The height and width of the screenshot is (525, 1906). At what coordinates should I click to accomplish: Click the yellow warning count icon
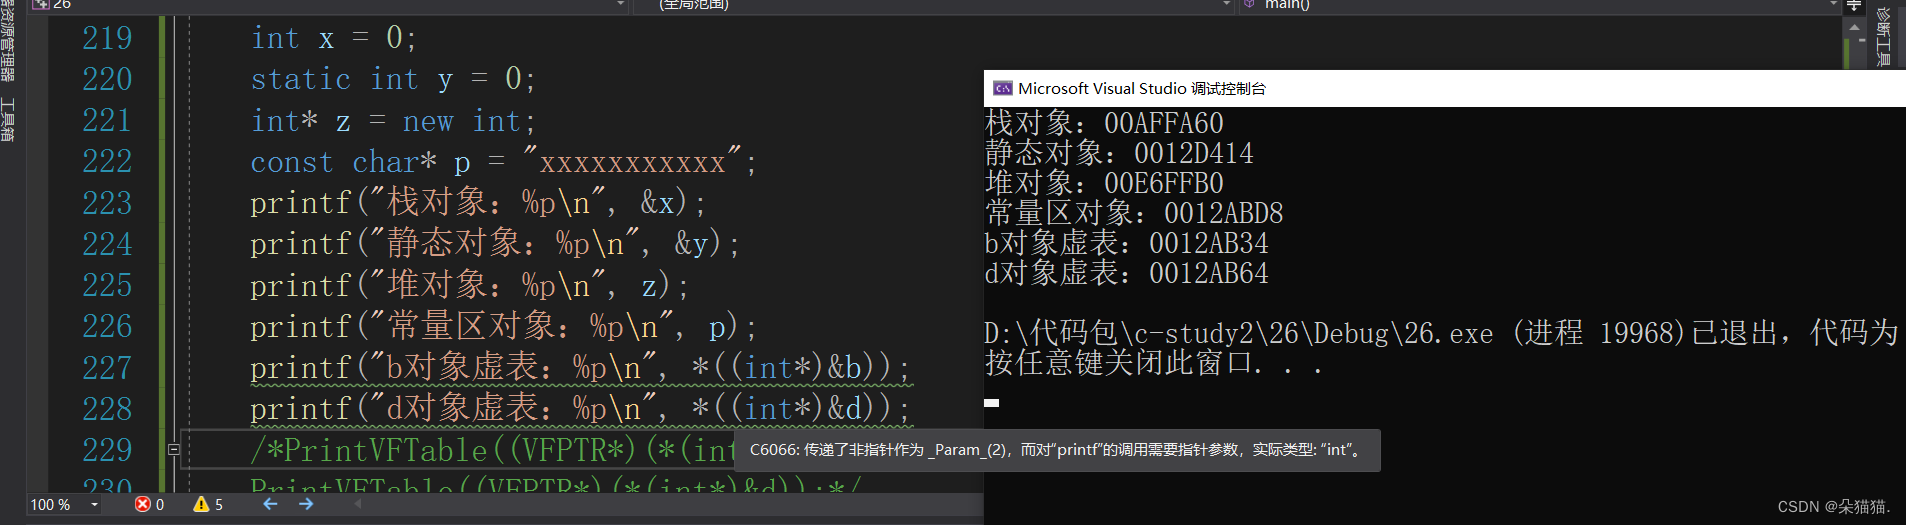click(x=201, y=504)
